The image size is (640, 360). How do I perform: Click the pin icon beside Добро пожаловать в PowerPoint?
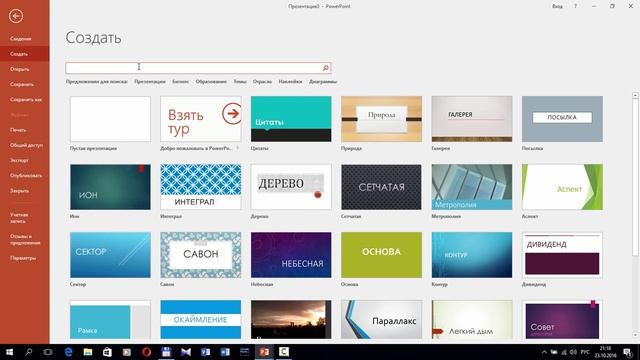point(238,148)
